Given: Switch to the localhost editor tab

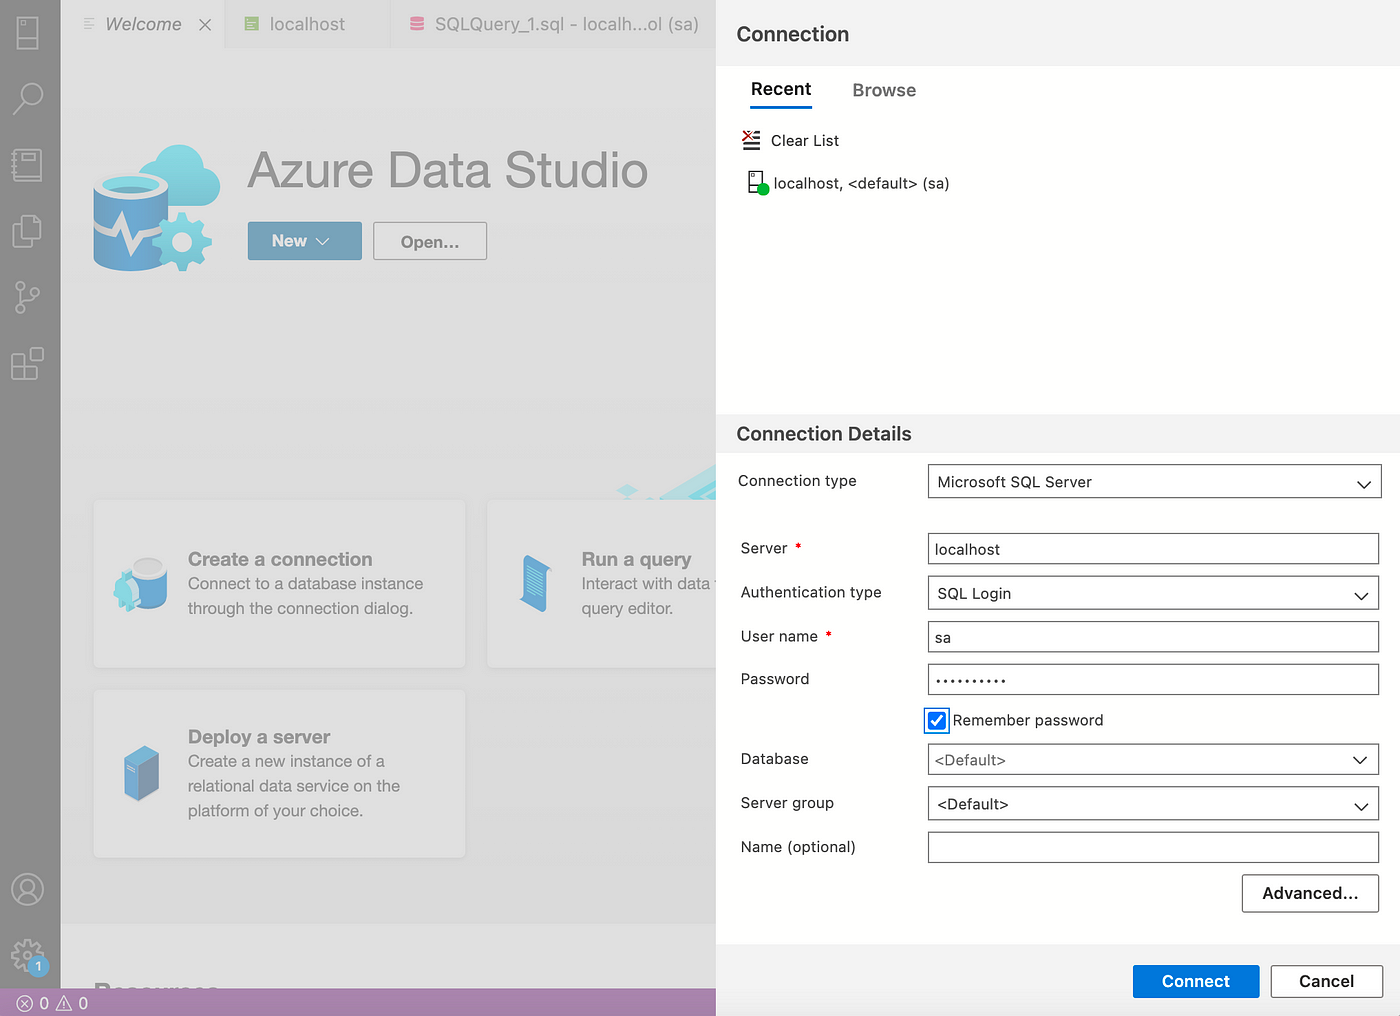Looking at the screenshot, I should pos(307,24).
